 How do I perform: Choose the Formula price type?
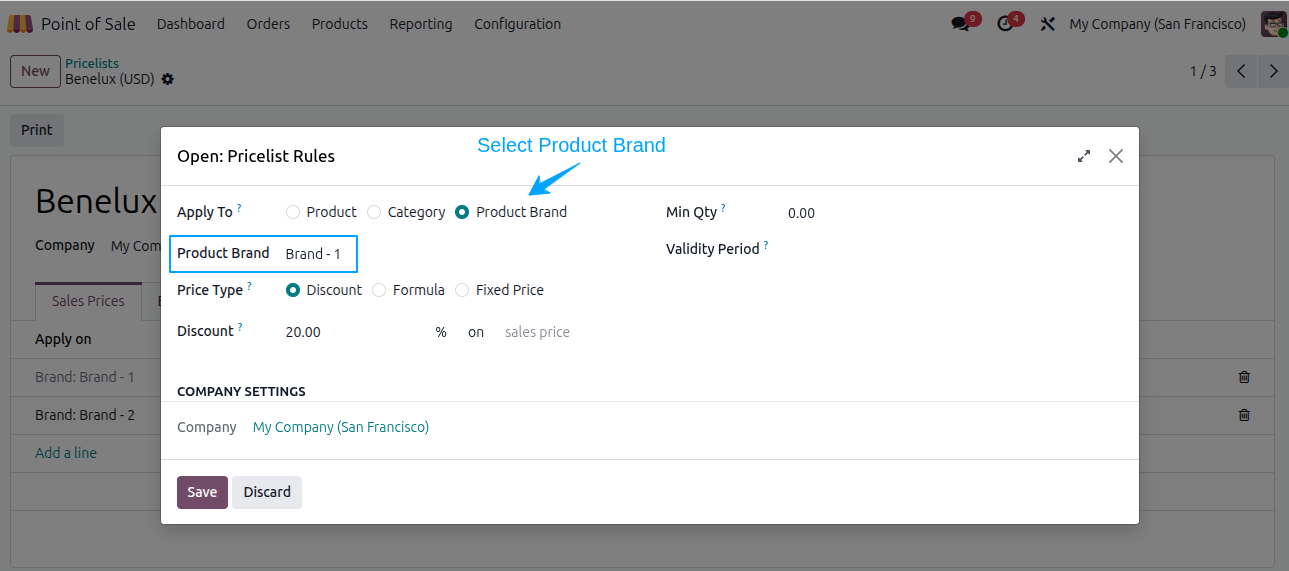379,290
